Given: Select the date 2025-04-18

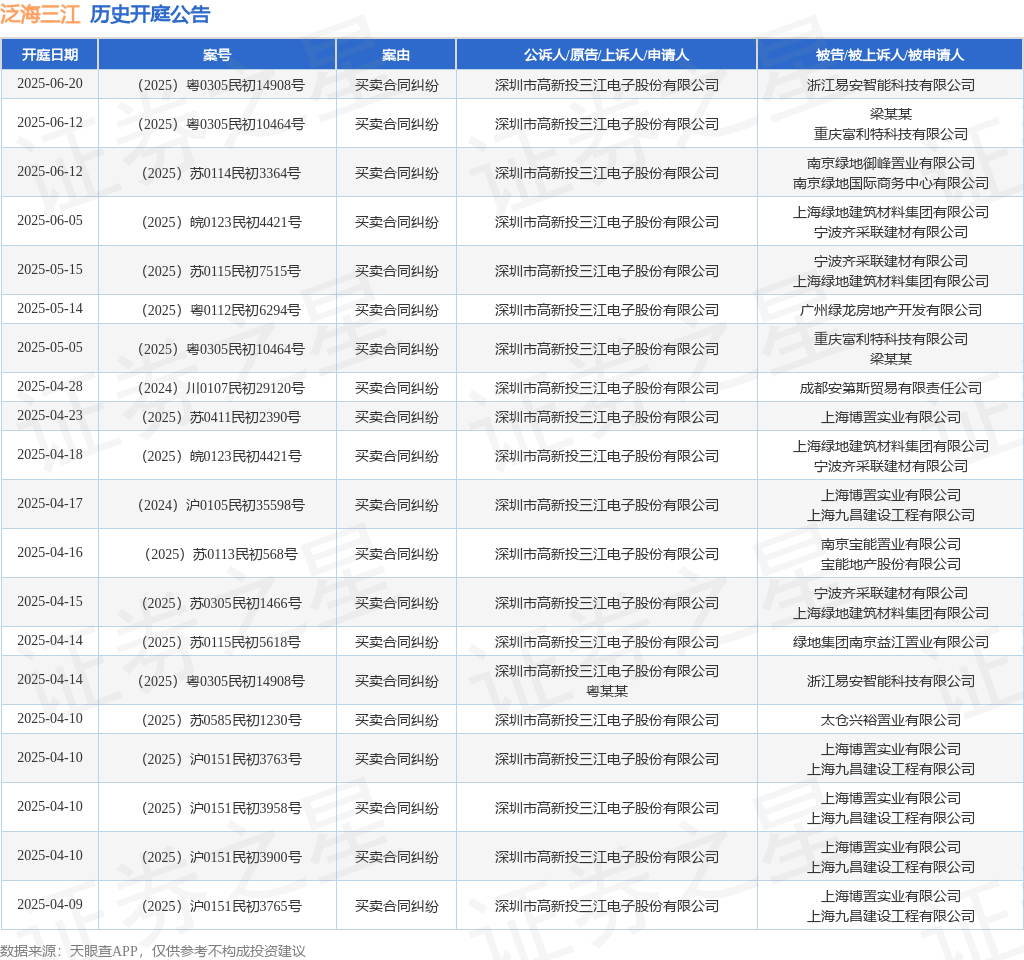Looking at the screenshot, I should click(50, 455).
